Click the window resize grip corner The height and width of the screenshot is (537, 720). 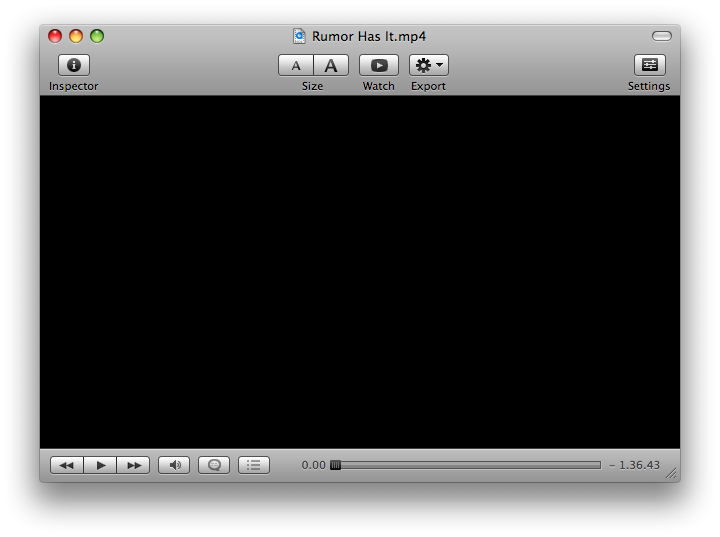[x=672, y=474]
